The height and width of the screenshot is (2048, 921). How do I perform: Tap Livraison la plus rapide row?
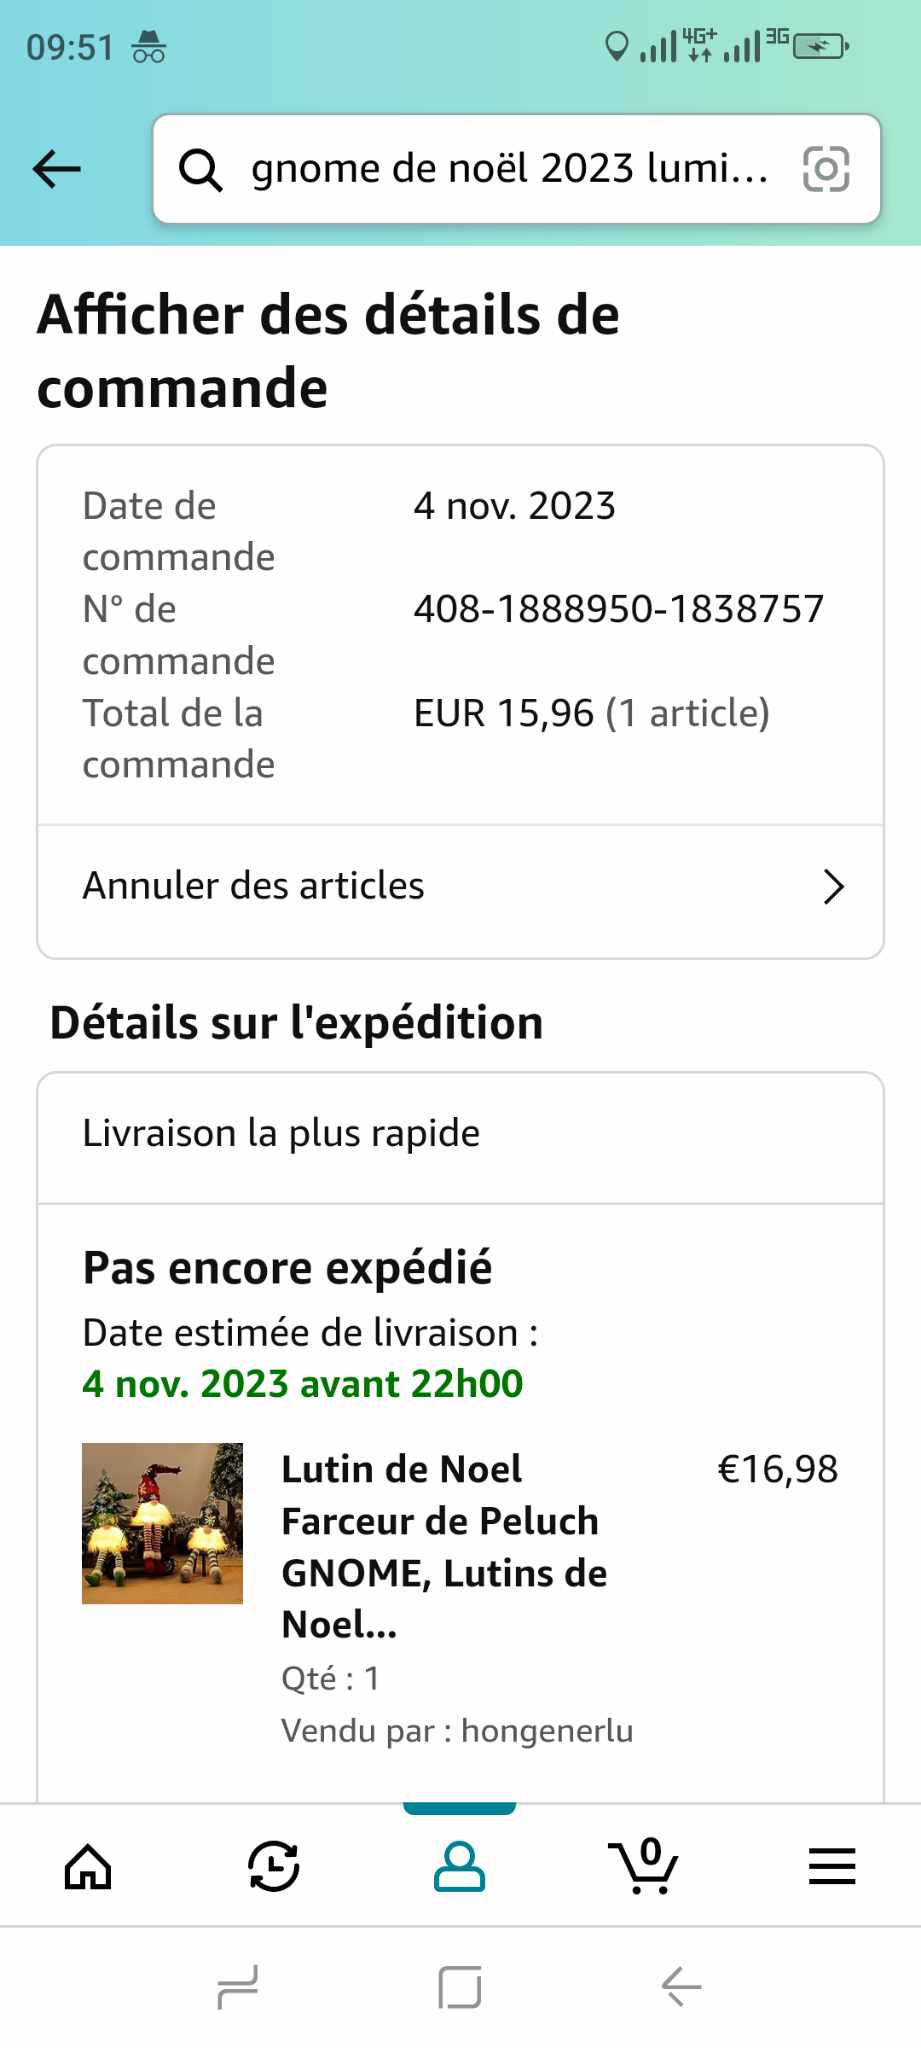[x=281, y=1134]
